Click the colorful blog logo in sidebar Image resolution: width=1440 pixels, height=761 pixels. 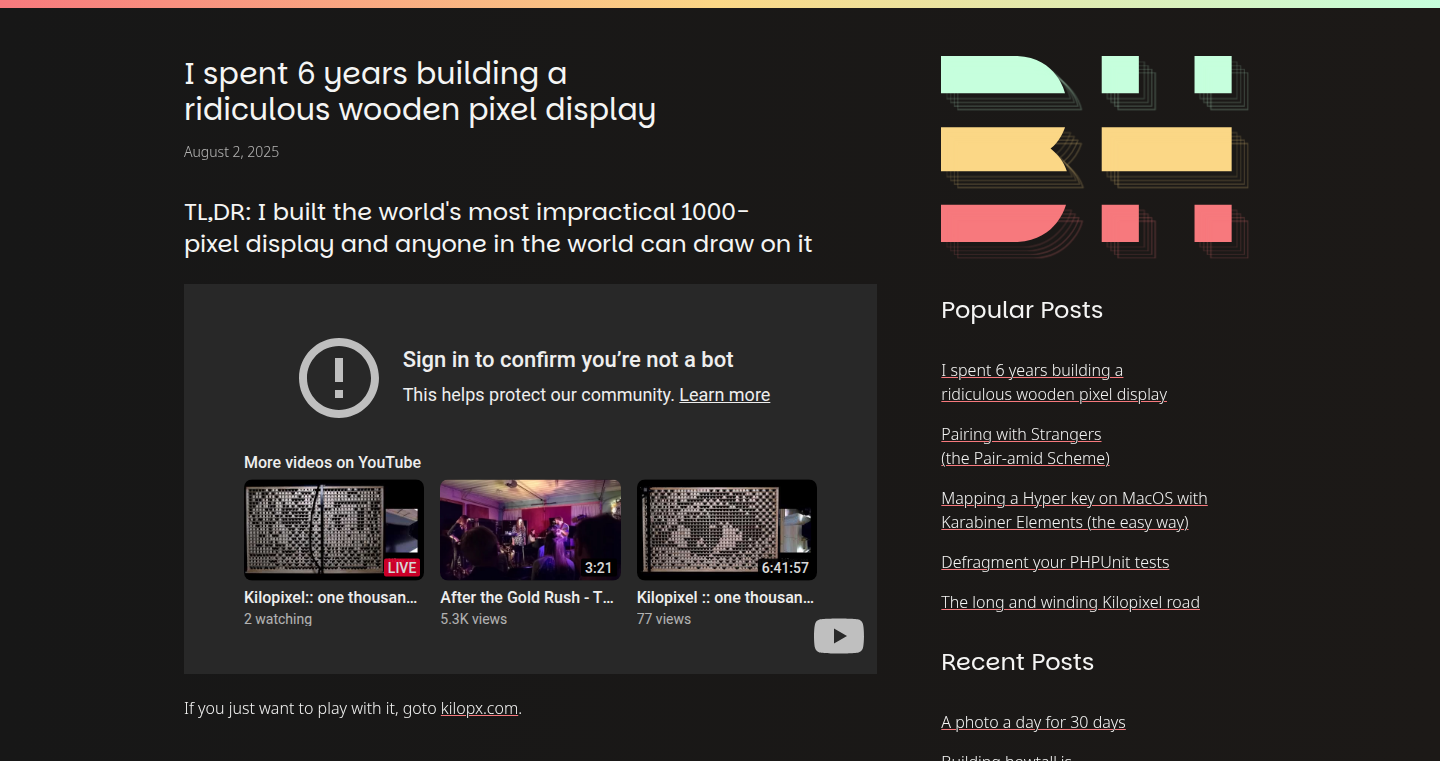tap(1094, 157)
